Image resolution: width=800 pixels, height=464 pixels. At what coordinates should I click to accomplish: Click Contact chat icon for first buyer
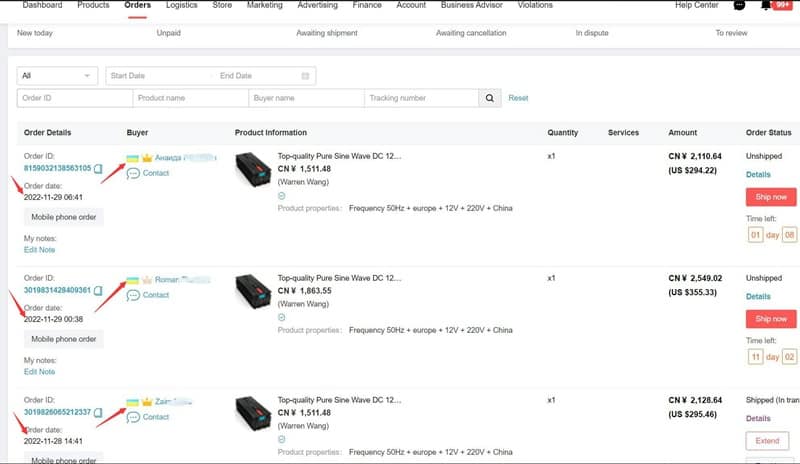[x=133, y=174]
